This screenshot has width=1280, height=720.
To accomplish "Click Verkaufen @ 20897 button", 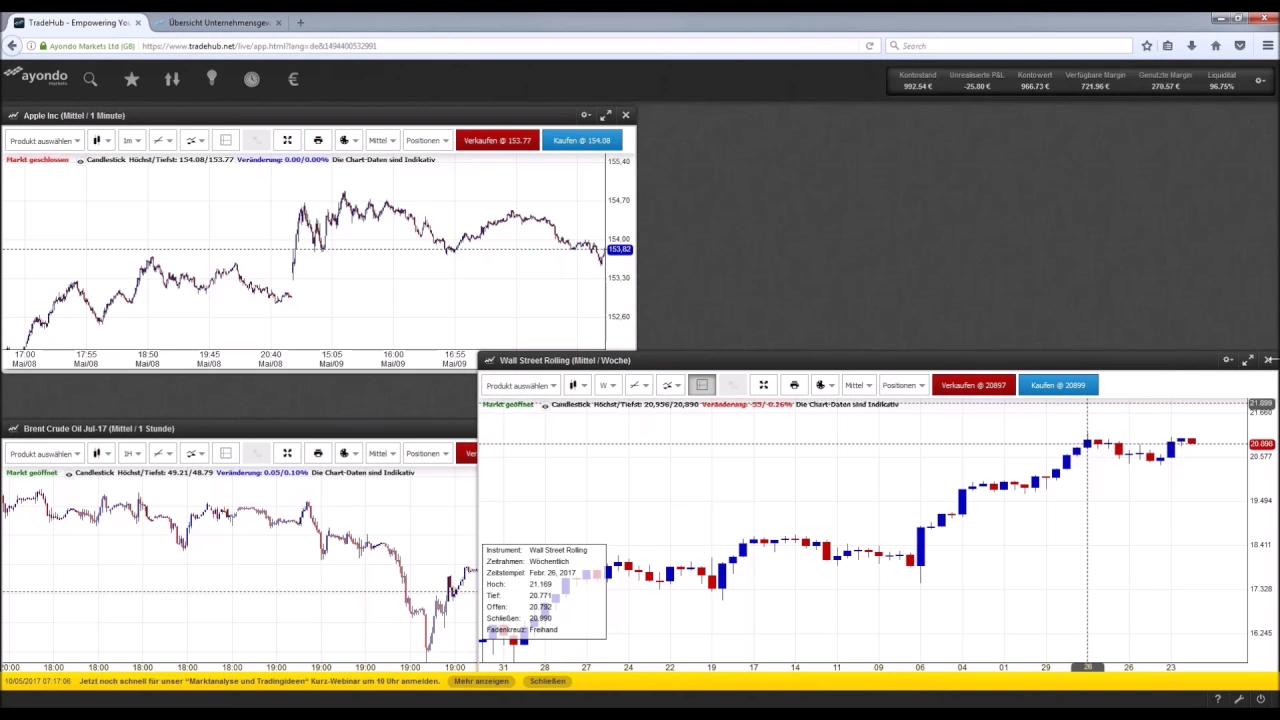I will 973,385.
